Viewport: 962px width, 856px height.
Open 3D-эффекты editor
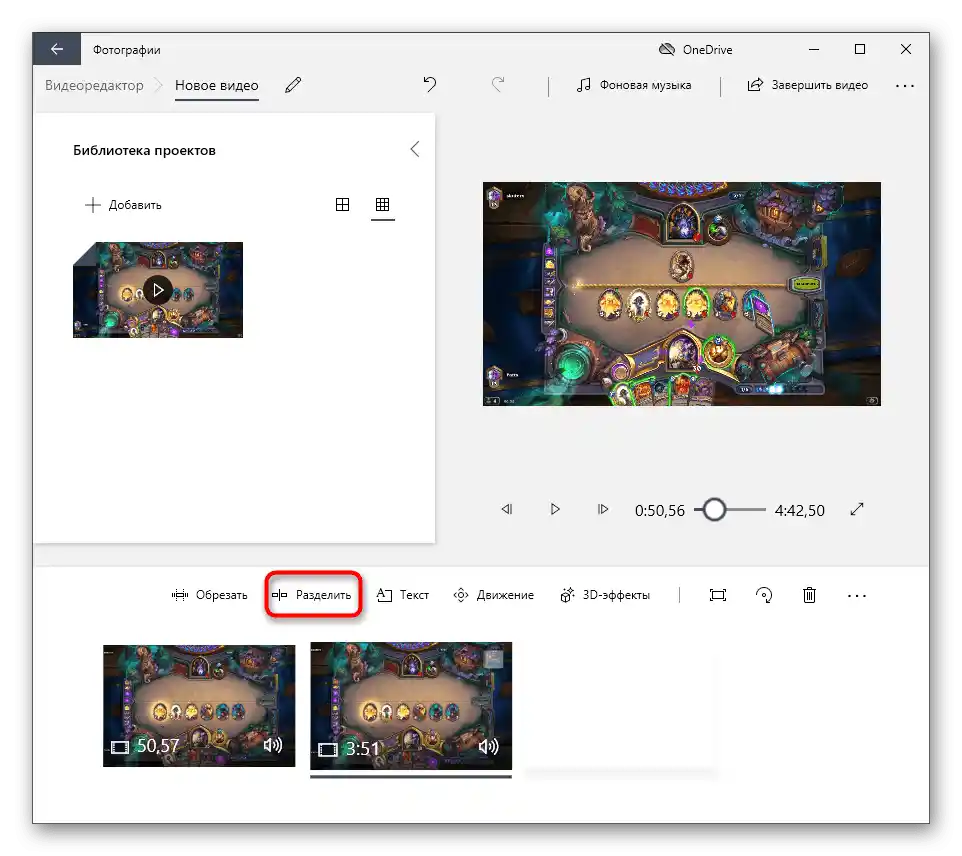coord(605,595)
